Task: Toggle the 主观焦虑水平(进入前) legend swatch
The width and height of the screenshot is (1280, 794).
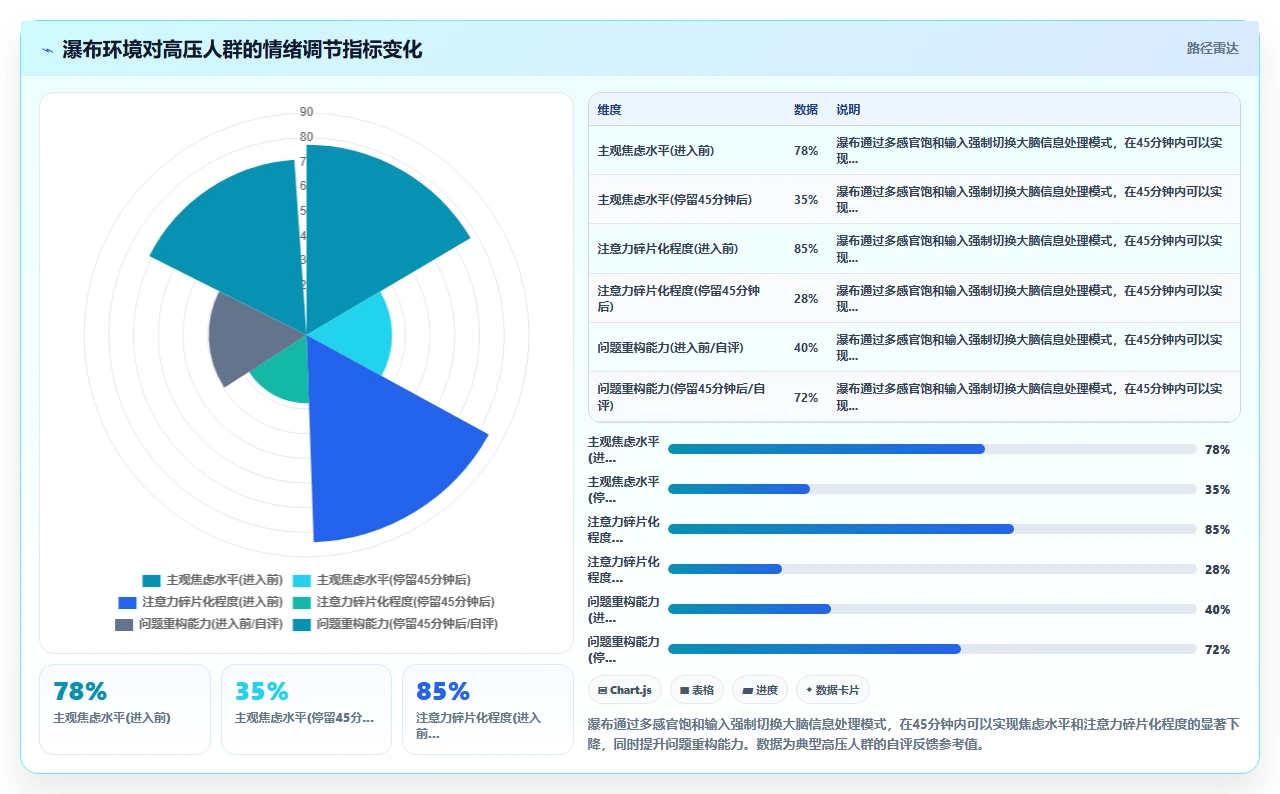Action: 151,580
